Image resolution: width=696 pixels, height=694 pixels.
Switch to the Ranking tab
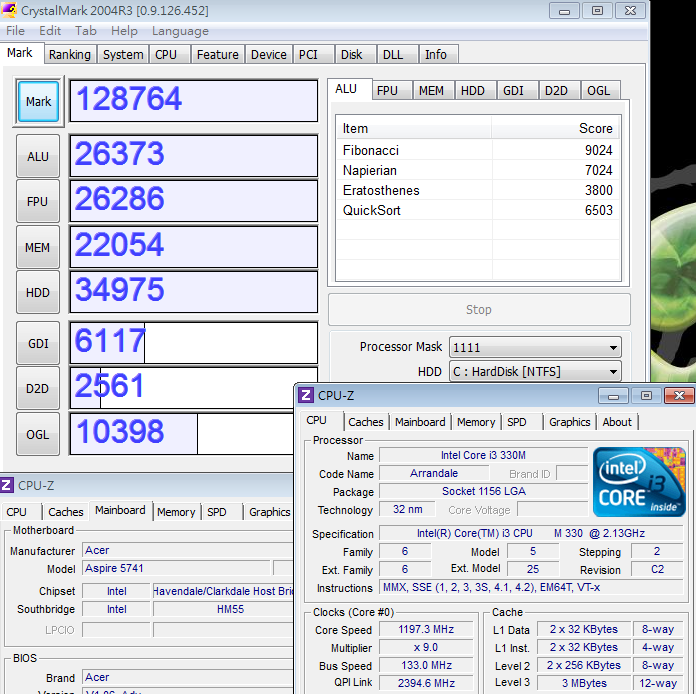(70, 55)
